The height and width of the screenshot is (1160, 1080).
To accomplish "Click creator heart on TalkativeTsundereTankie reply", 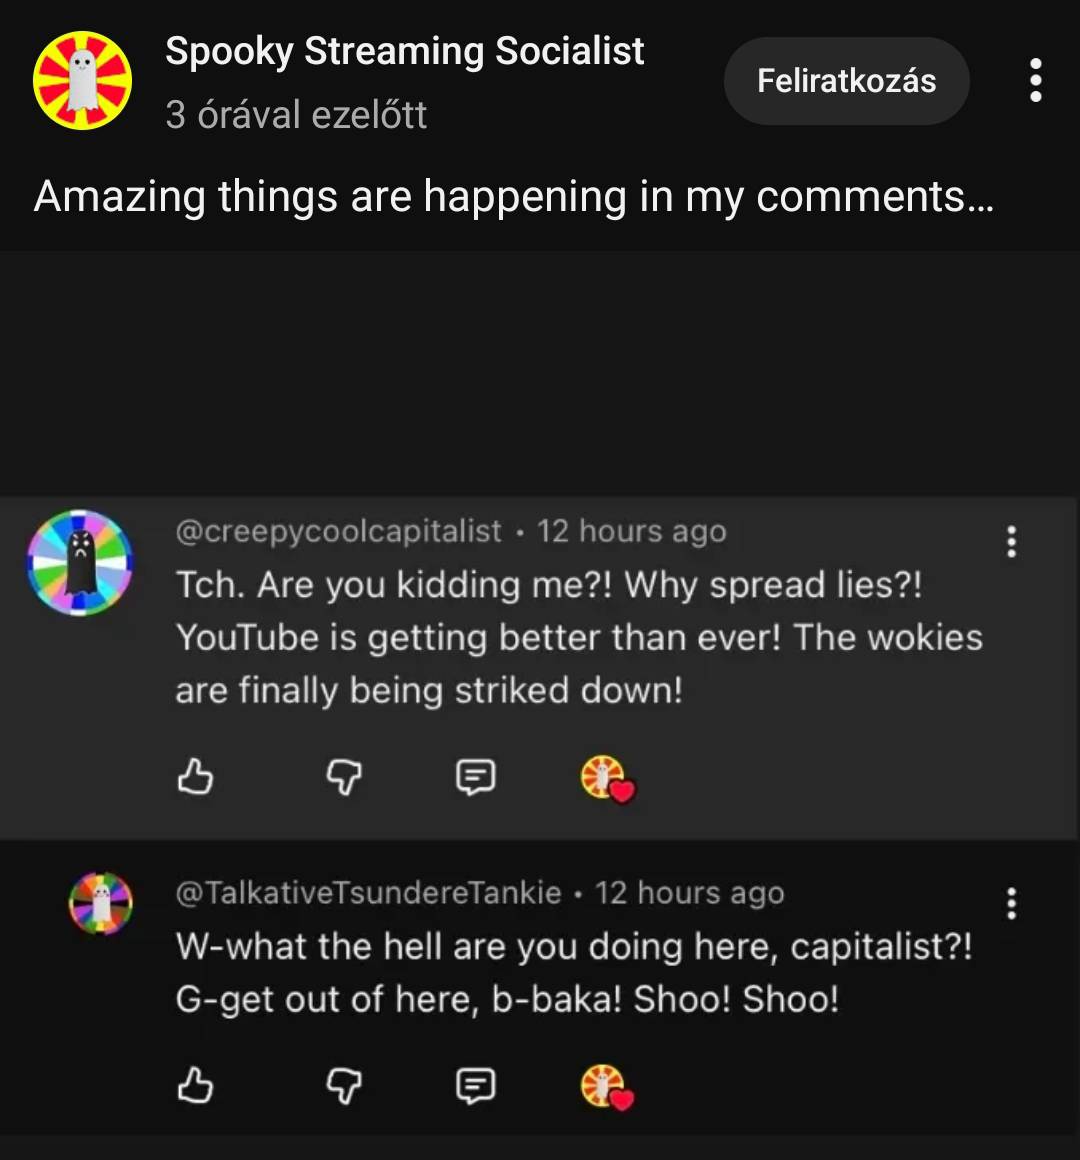I will [606, 1087].
